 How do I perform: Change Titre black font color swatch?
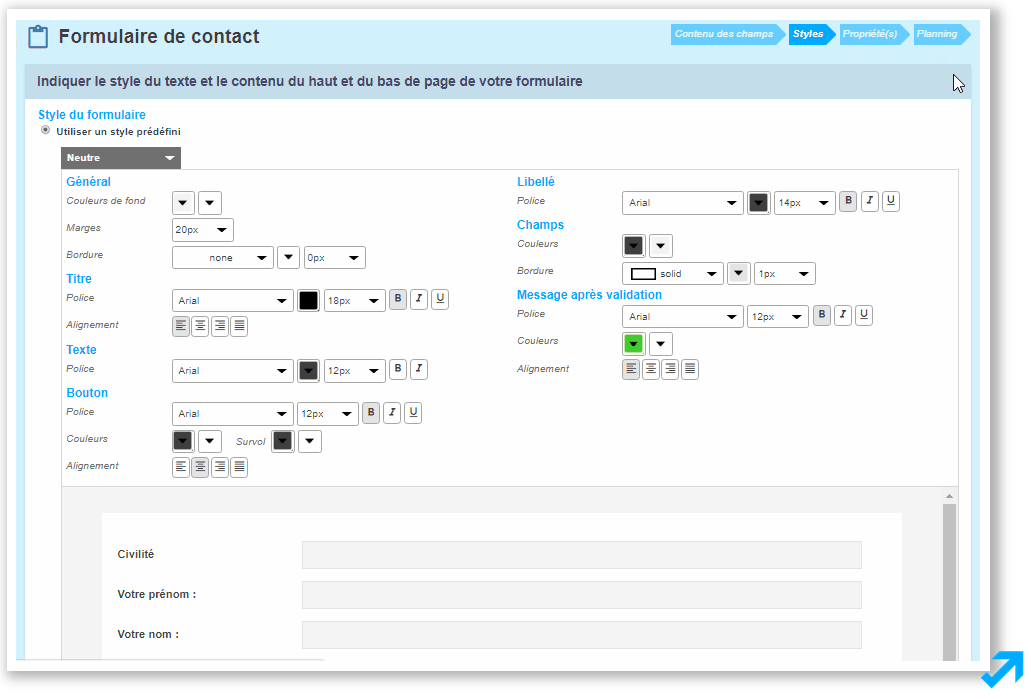coord(308,301)
